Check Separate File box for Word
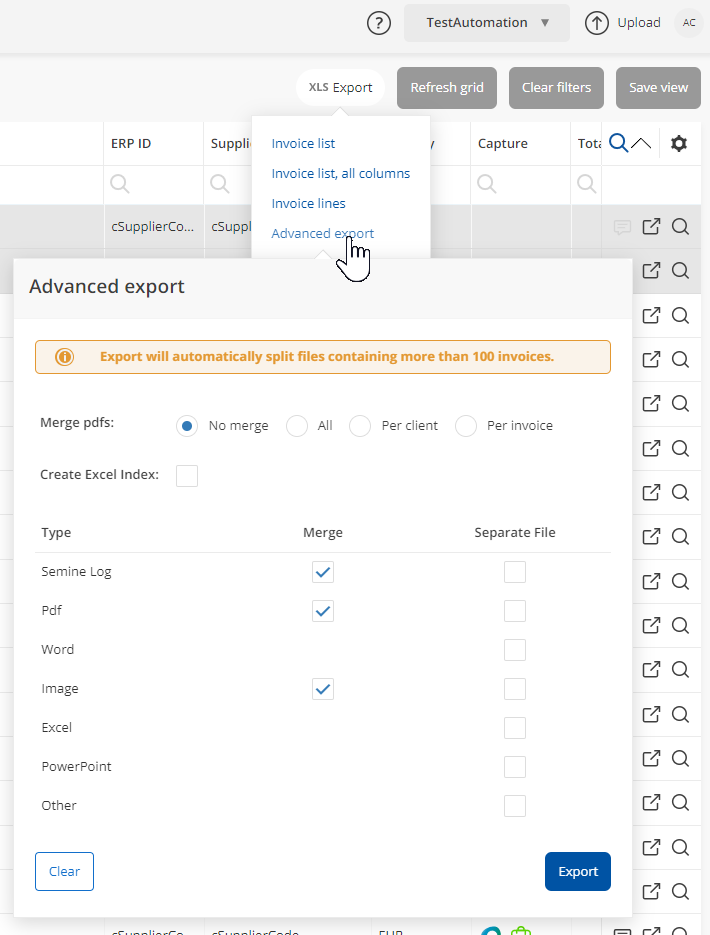This screenshot has width=710, height=935. click(x=515, y=650)
